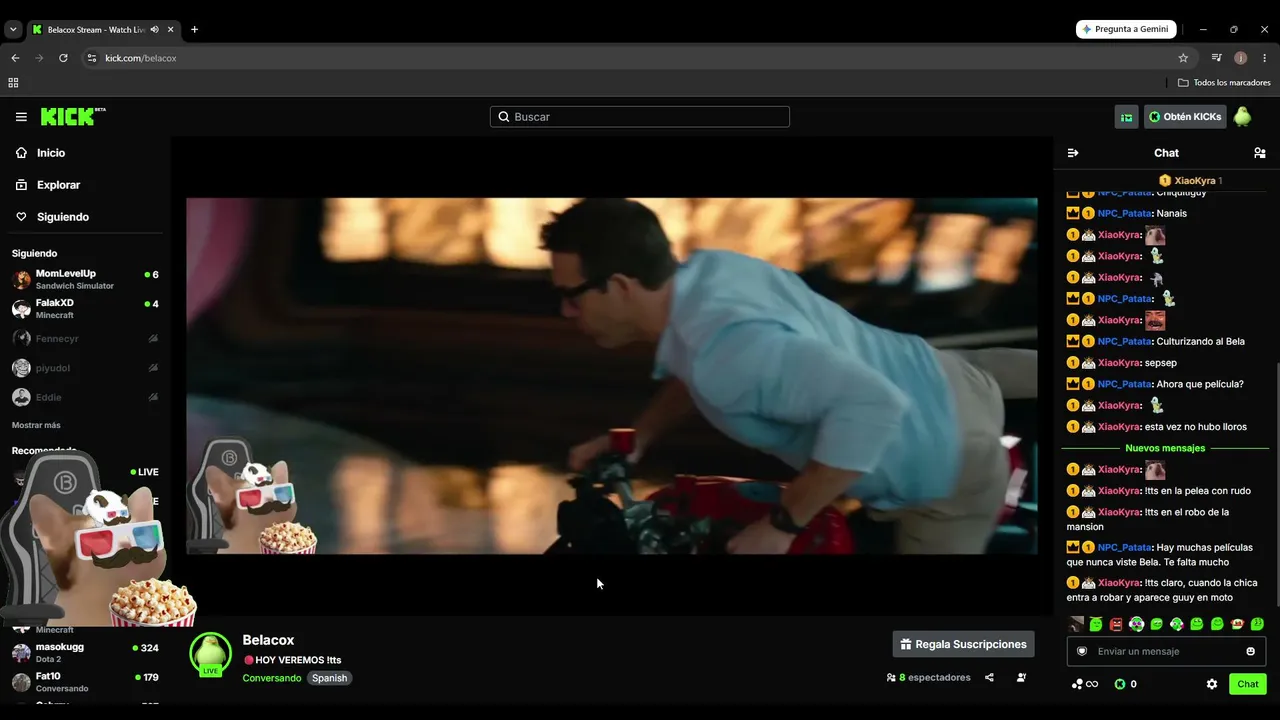The image size is (1280, 720).
Task: Close the Belacox Stream tab
Action: click(171, 30)
